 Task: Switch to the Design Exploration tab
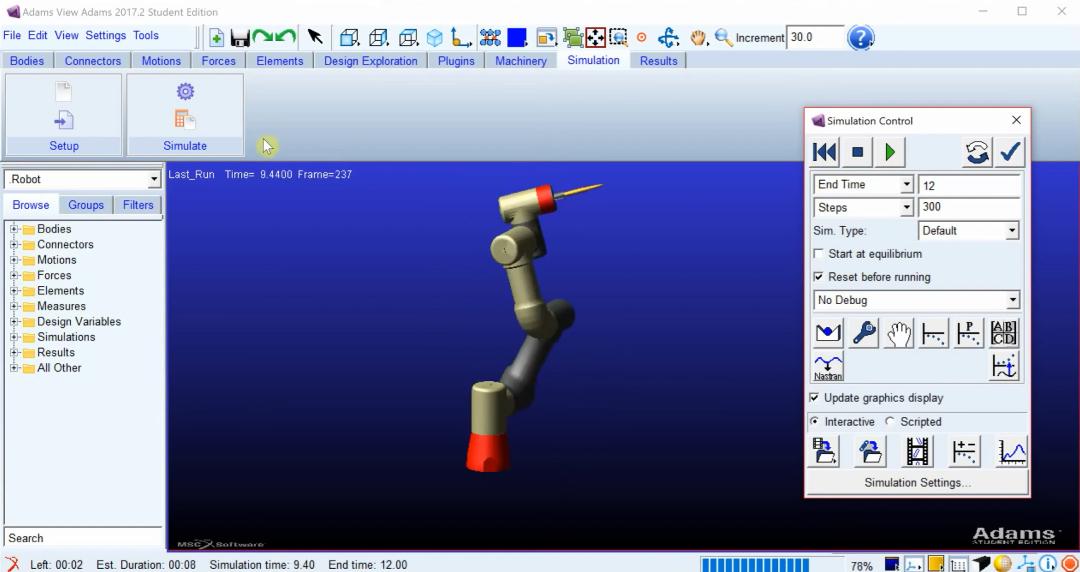point(371,61)
